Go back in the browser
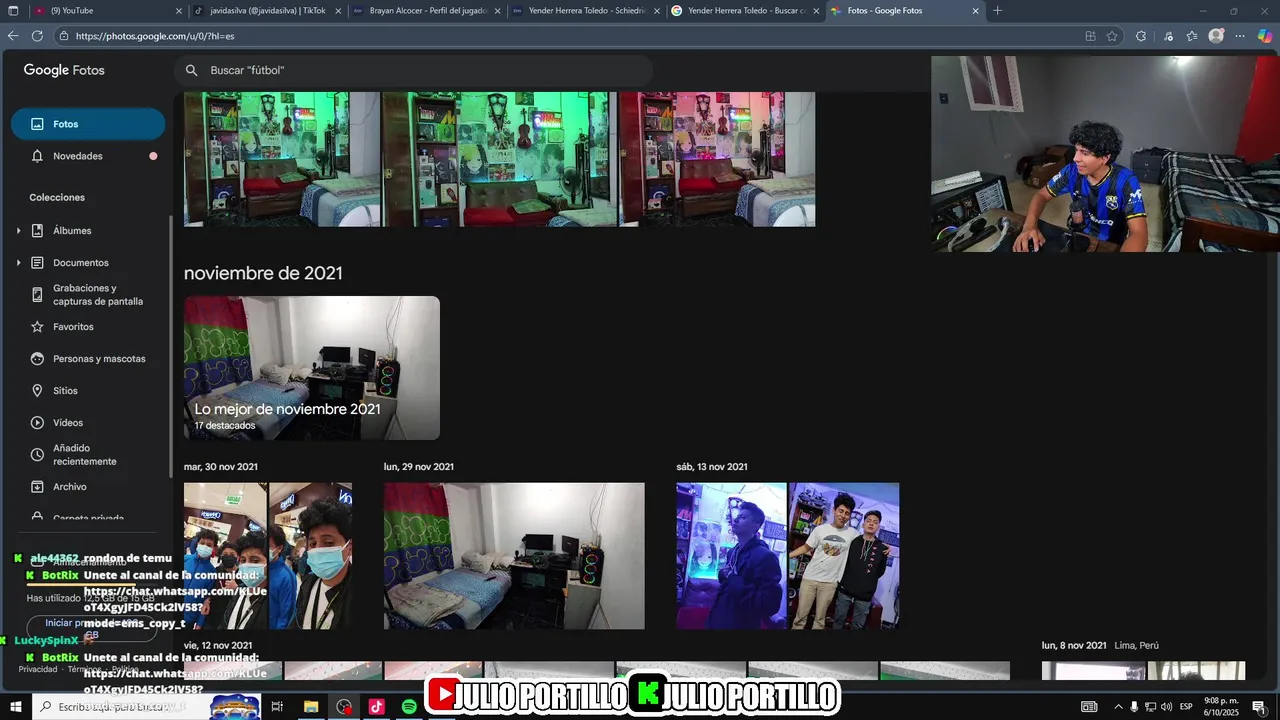This screenshot has height=720, width=1280. click(x=13, y=36)
